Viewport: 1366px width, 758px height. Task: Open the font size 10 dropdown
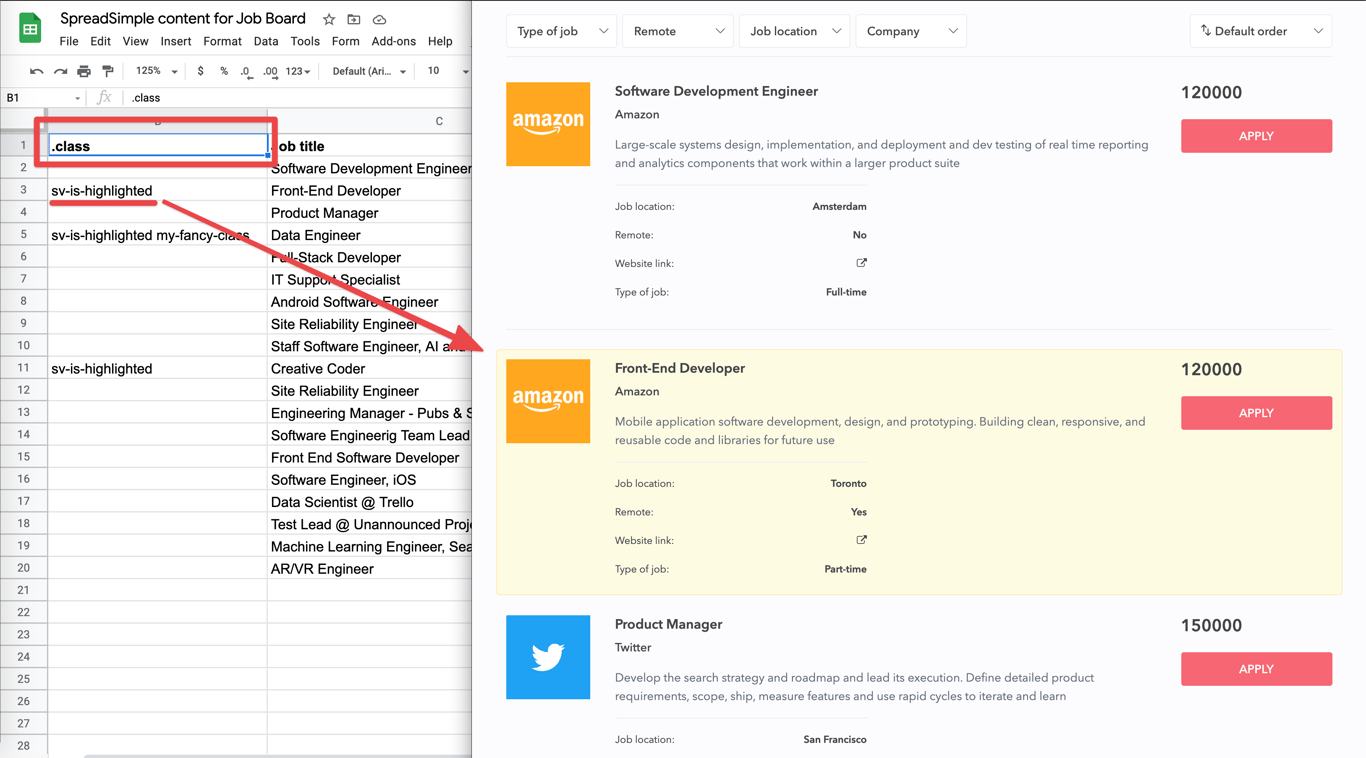click(x=447, y=71)
